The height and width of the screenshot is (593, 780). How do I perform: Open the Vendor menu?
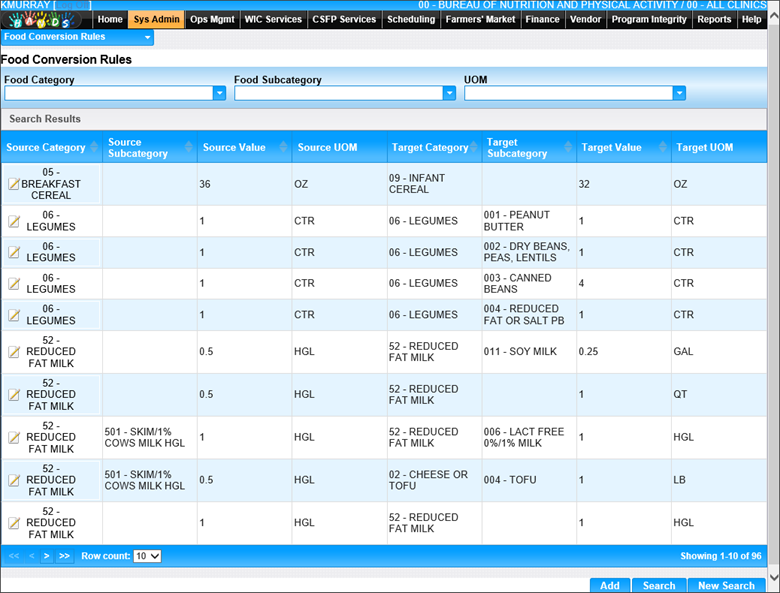[x=585, y=19]
